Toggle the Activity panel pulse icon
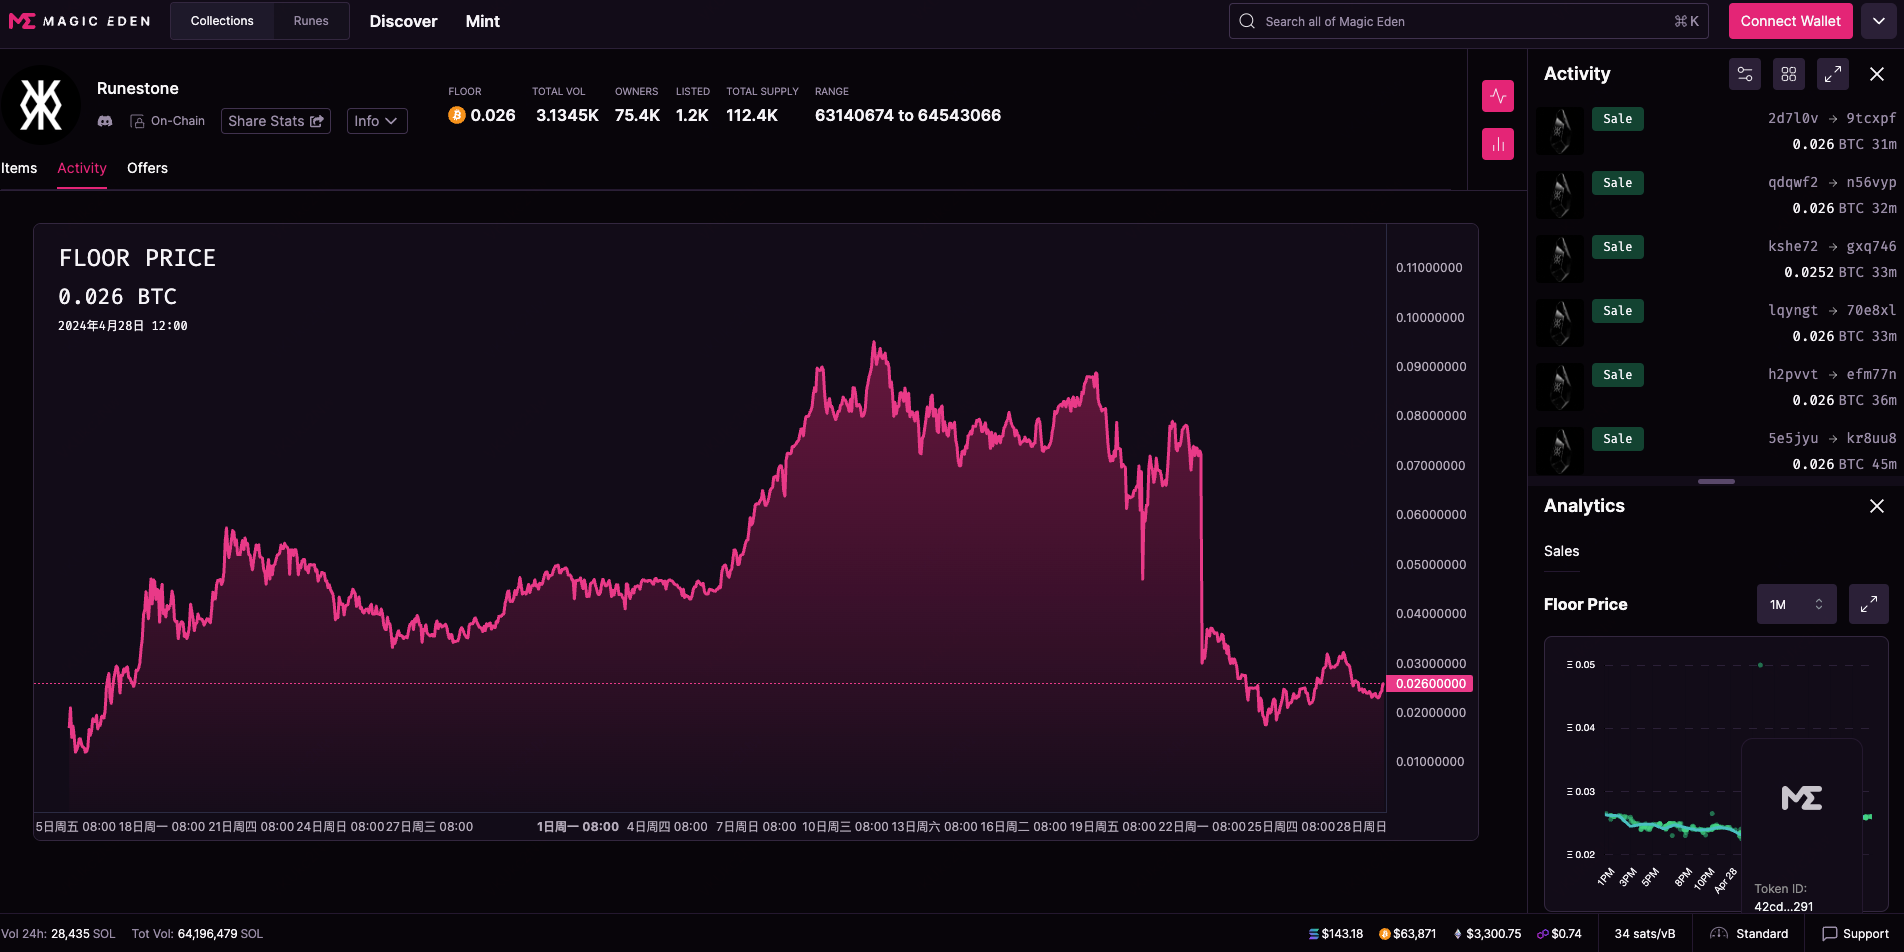The width and height of the screenshot is (1904, 952). tap(1497, 96)
